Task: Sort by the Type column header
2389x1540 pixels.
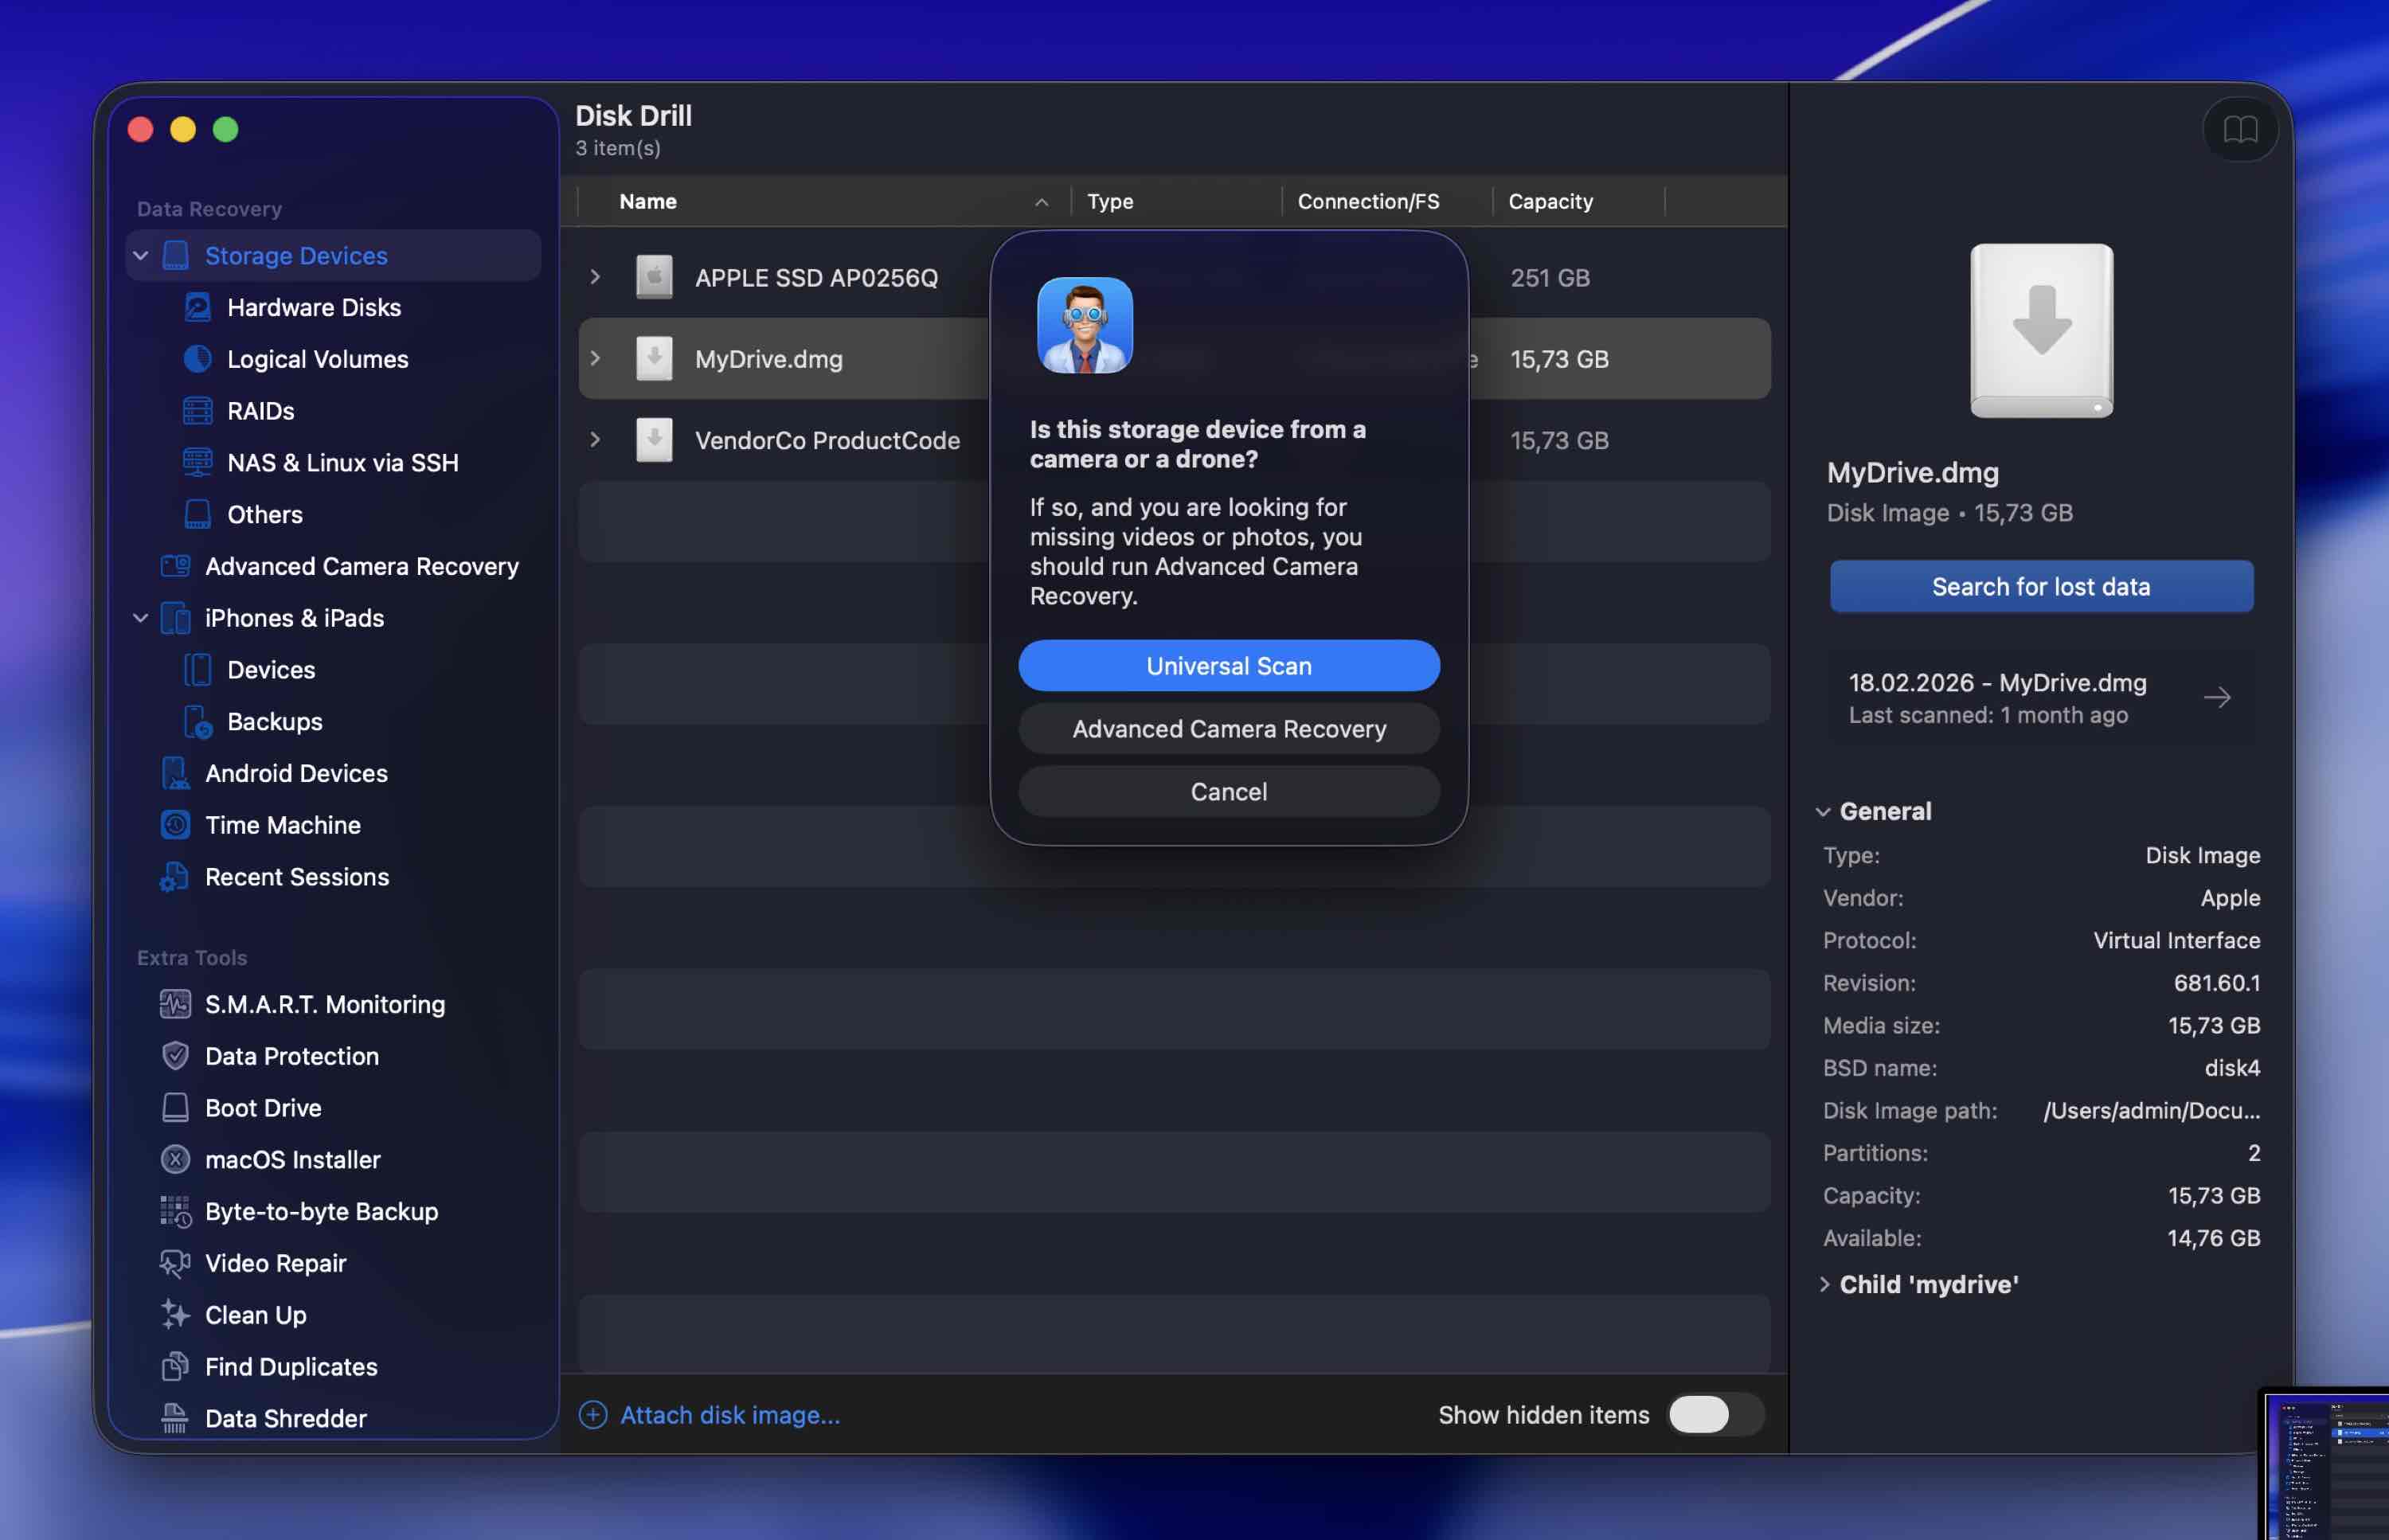Action: [x=1110, y=202]
